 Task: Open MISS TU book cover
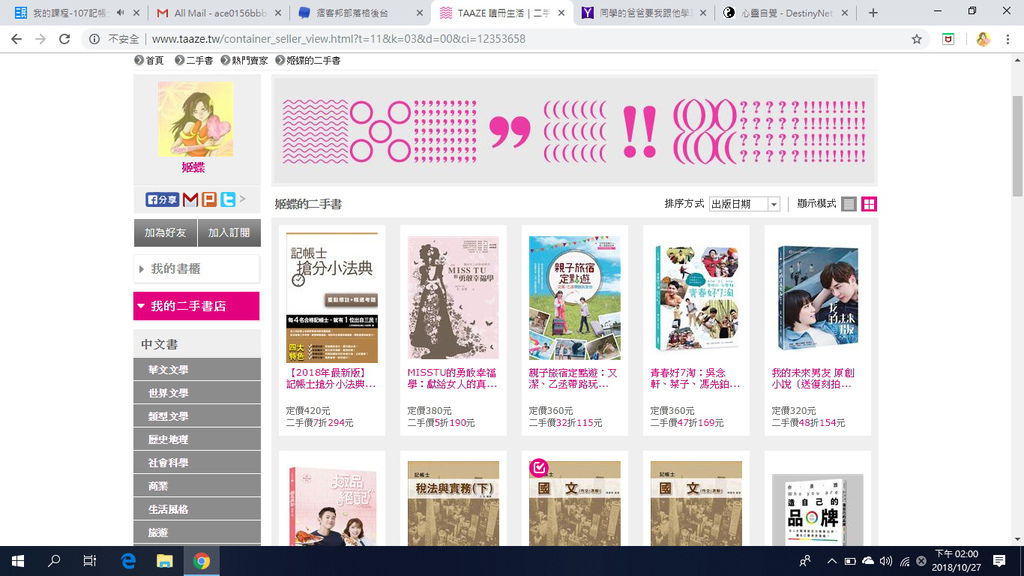[453, 297]
